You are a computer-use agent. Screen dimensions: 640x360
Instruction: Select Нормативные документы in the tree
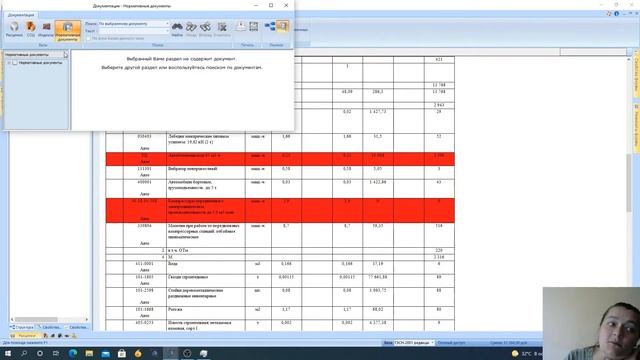[x=40, y=63]
